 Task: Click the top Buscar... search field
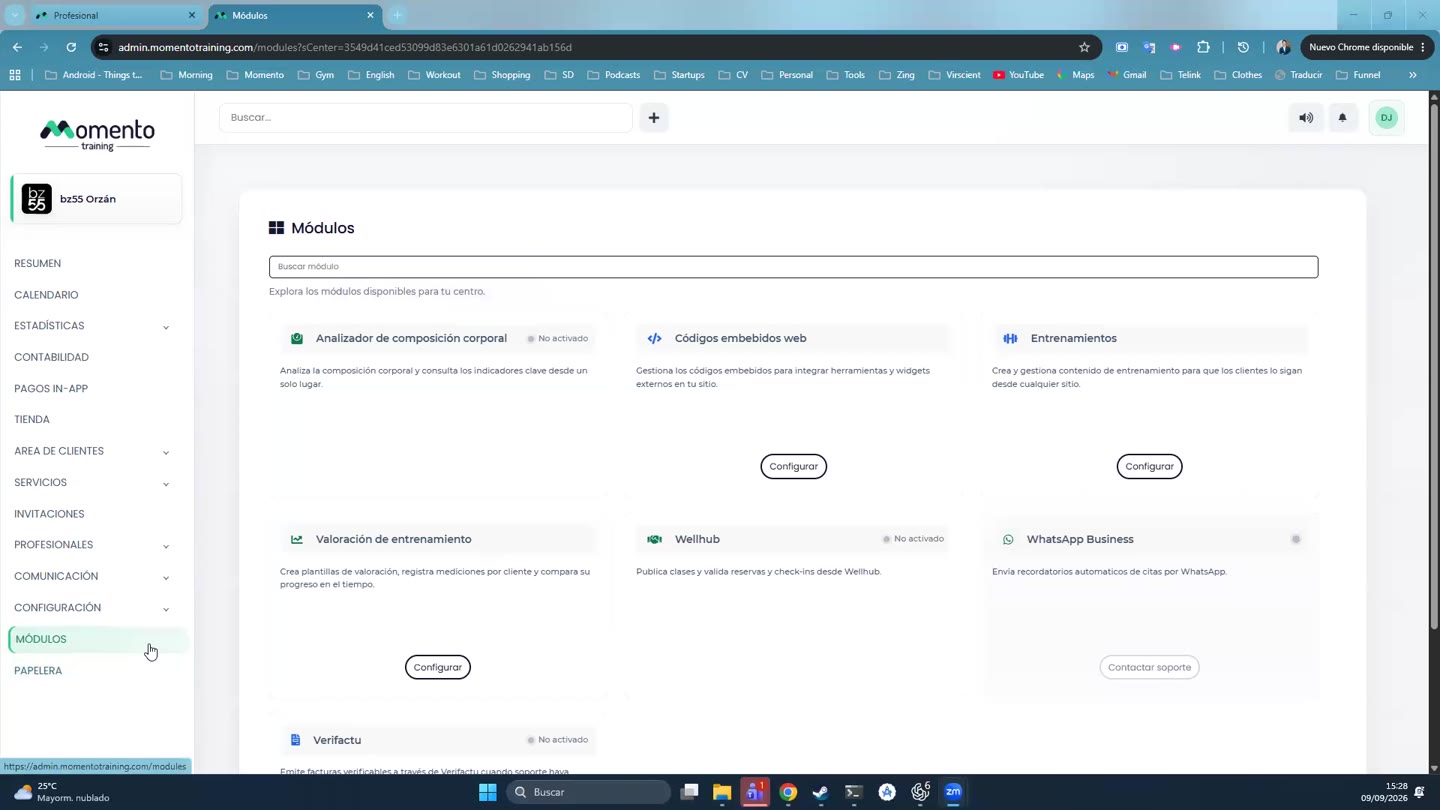[426, 118]
